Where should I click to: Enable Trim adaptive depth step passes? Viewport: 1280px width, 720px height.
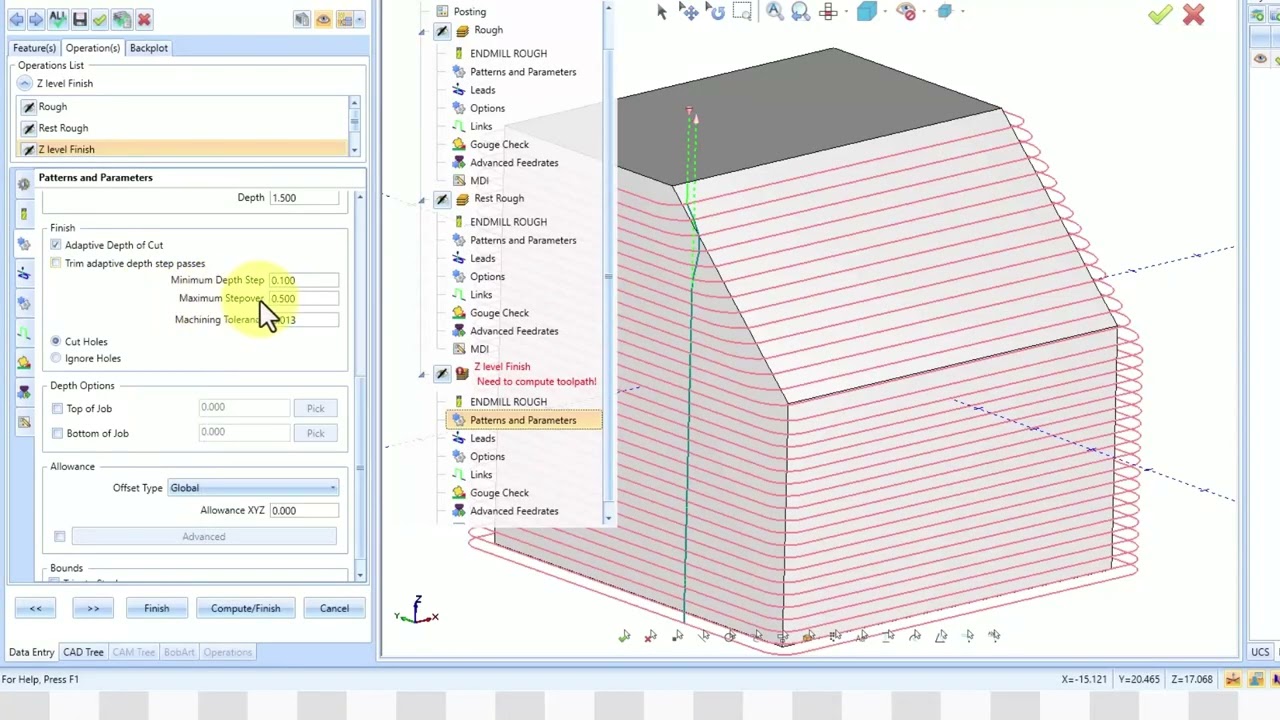point(56,264)
